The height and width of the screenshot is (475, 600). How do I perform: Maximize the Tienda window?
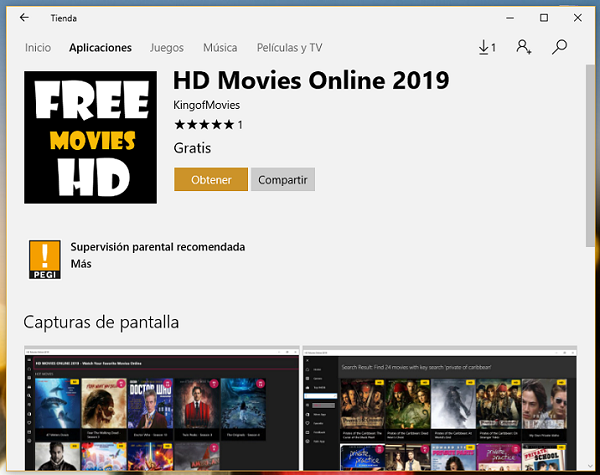coord(544,18)
